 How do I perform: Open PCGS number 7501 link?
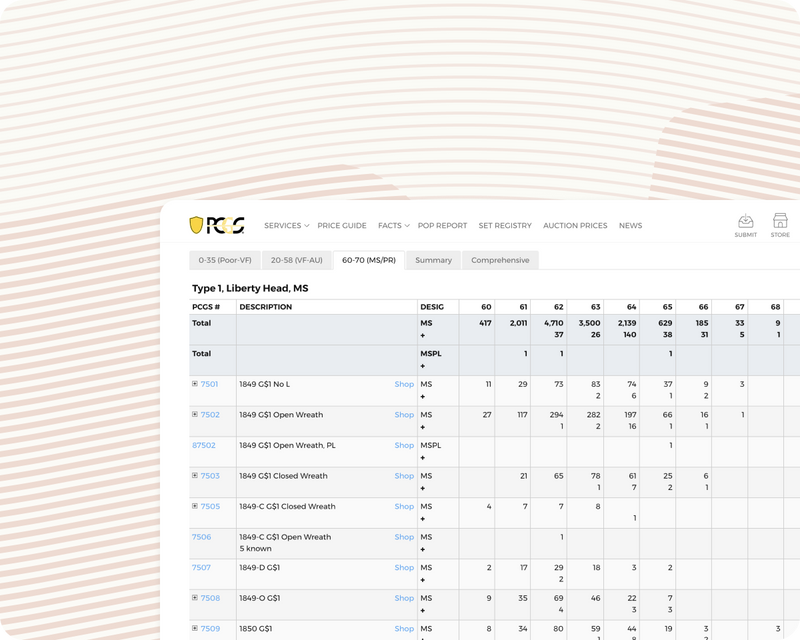point(209,384)
